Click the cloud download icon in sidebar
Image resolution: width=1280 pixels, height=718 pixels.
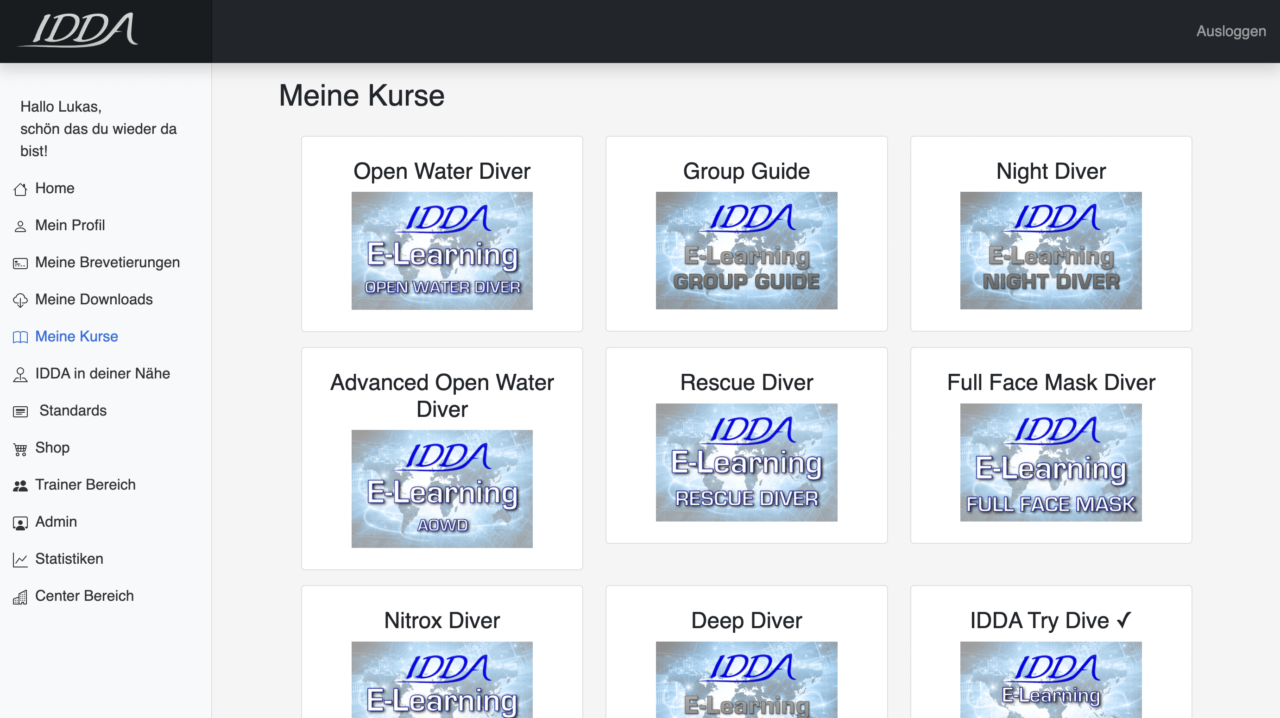click(x=20, y=300)
